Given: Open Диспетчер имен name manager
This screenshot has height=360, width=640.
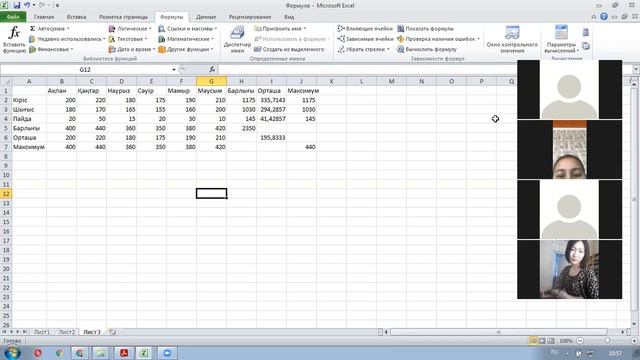Looking at the screenshot, I should [237, 39].
